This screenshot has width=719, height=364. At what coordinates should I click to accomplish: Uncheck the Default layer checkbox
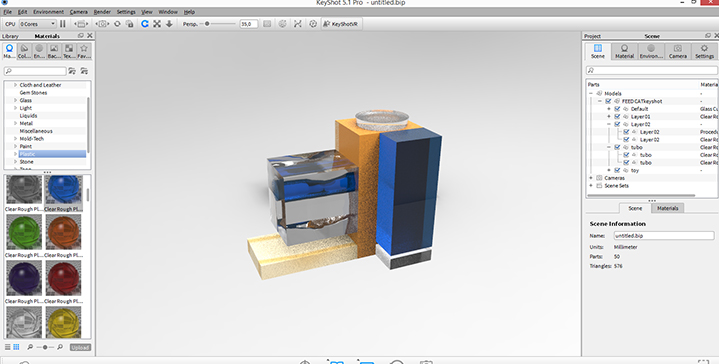(617, 109)
